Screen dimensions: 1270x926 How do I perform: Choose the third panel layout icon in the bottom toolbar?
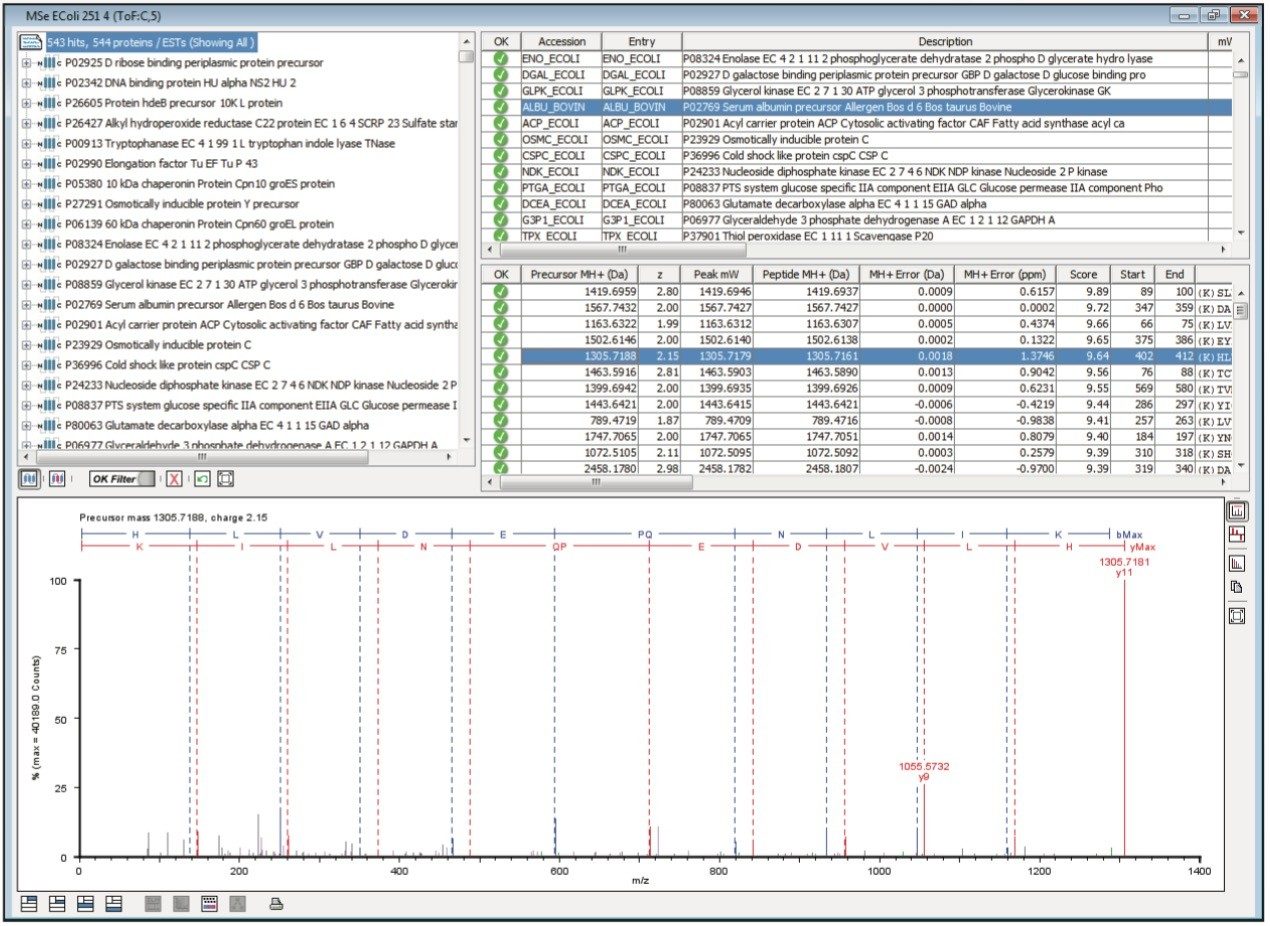click(x=86, y=904)
